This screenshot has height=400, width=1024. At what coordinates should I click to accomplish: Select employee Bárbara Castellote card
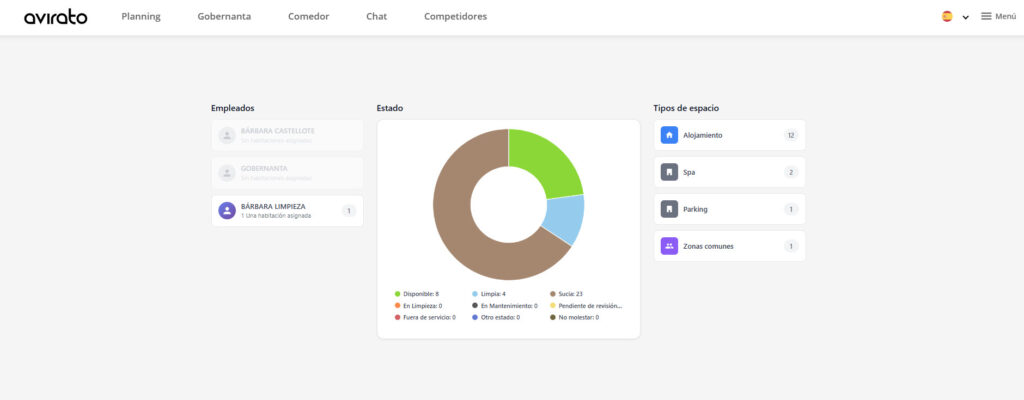pos(287,135)
